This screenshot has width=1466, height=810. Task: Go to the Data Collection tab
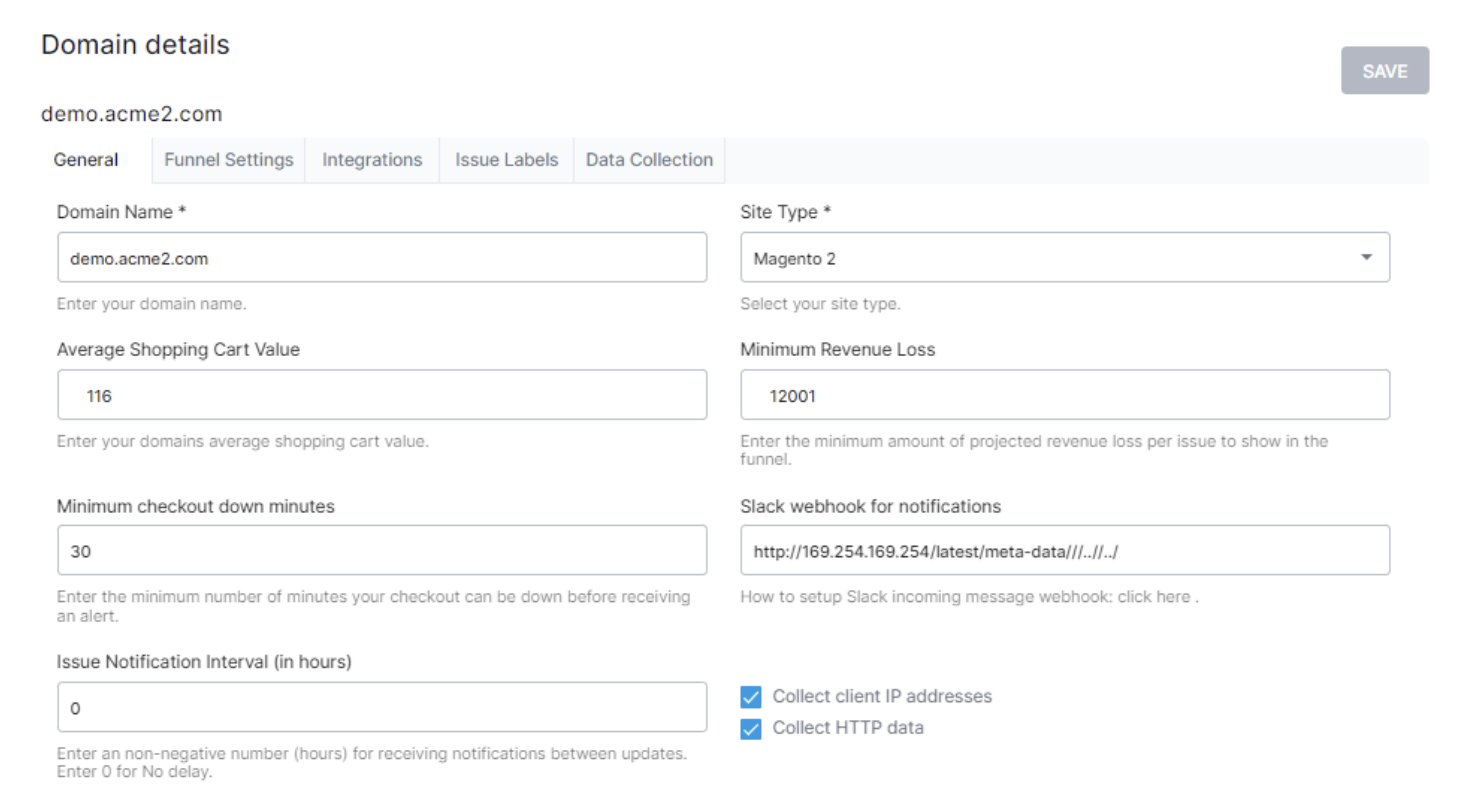click(649, 160)
